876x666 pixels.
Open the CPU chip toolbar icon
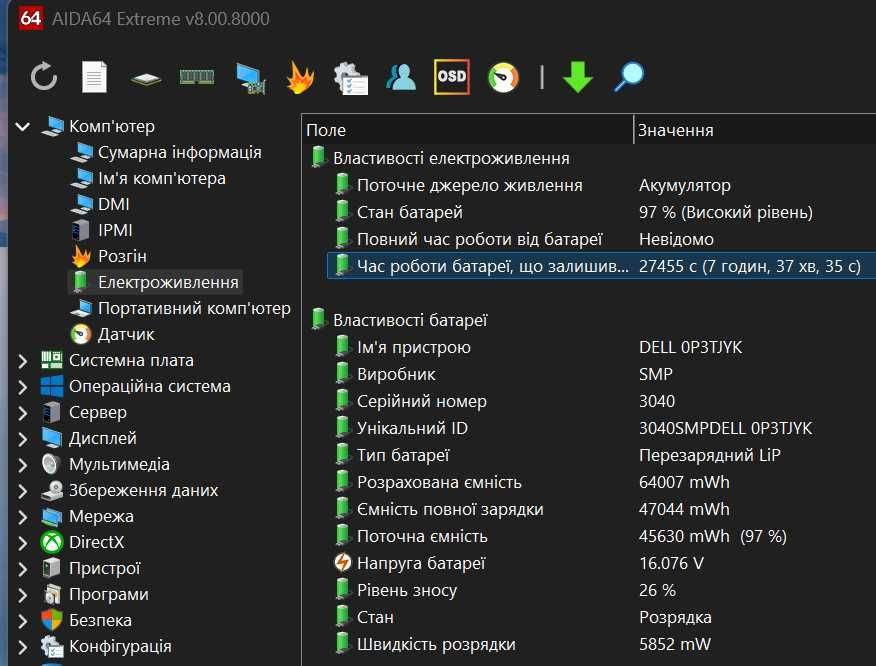tap(146, 79)
